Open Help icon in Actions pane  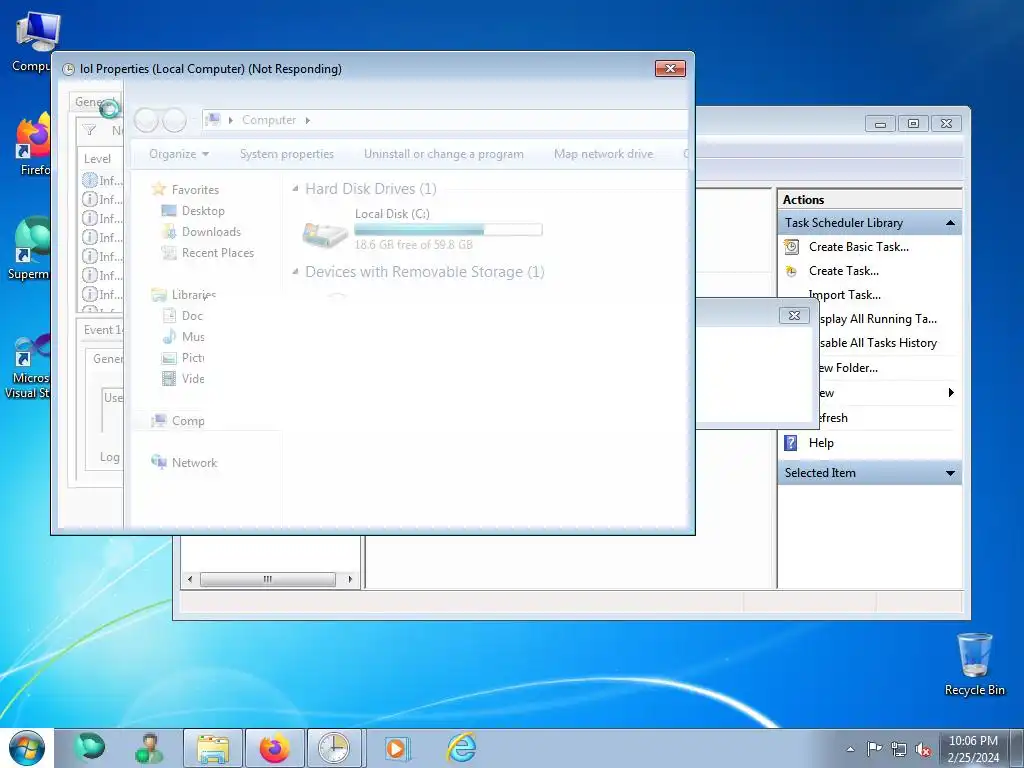790,443
